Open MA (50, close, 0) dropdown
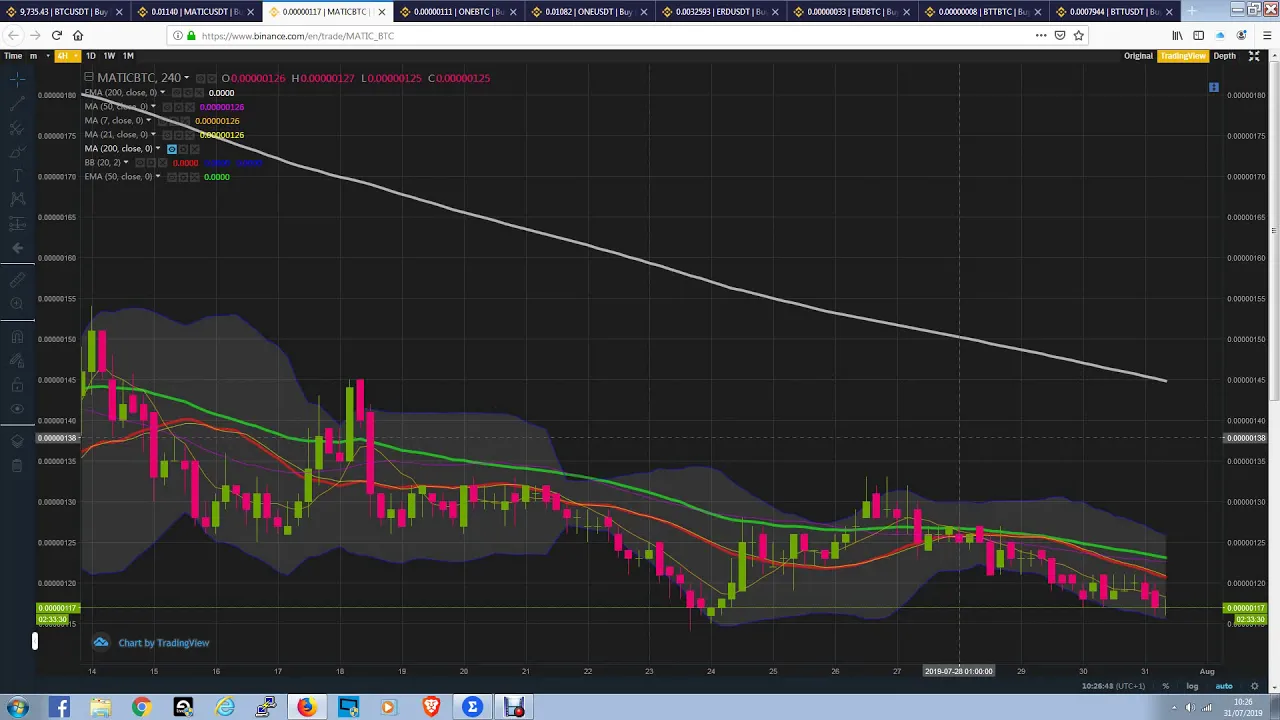 tap(153, 107)
